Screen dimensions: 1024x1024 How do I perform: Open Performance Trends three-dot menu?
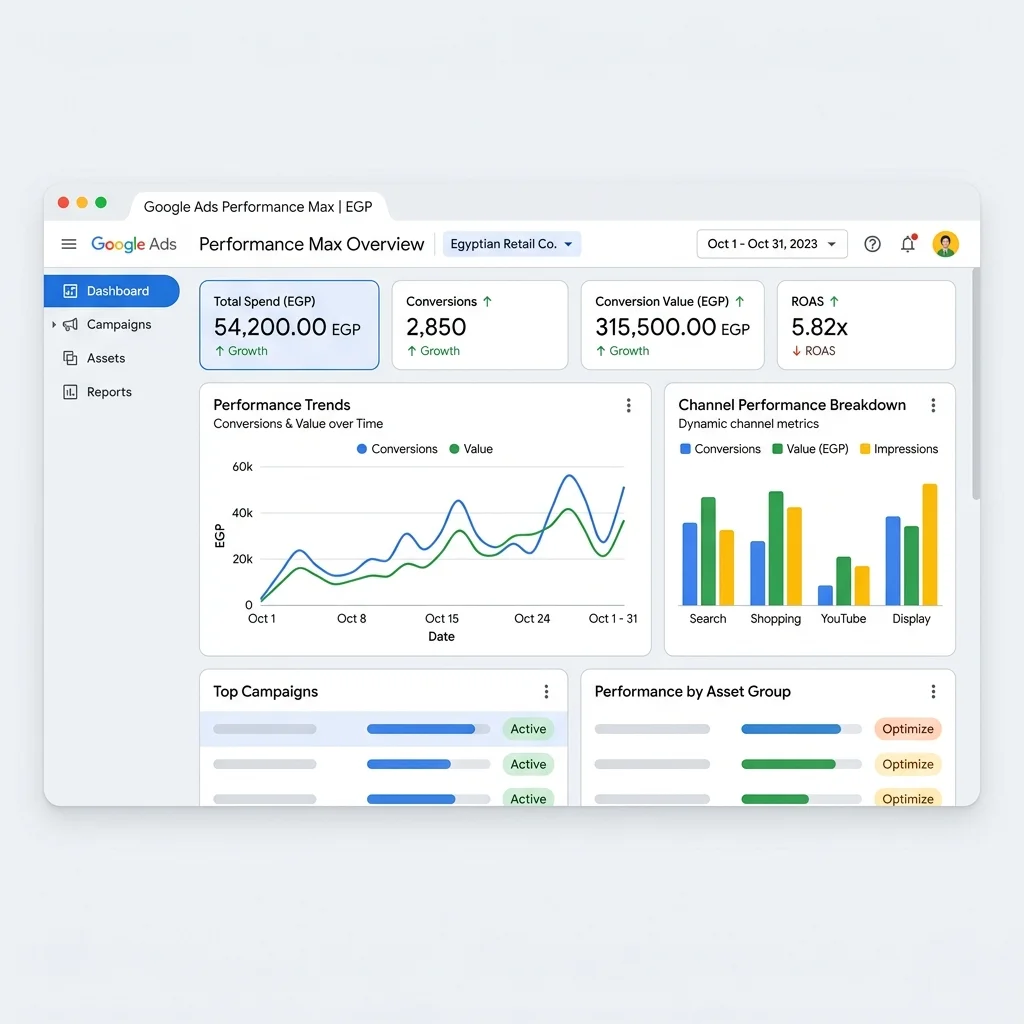(x=628, y=406)
